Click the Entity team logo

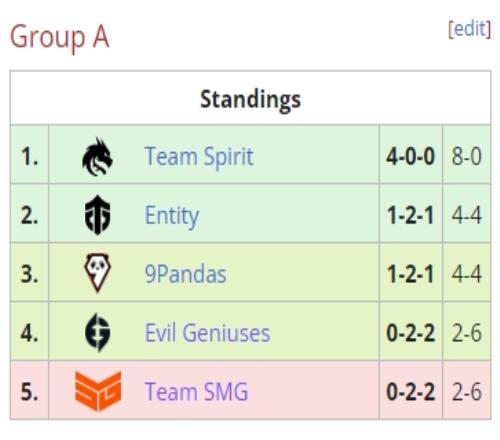pos(97,215)
